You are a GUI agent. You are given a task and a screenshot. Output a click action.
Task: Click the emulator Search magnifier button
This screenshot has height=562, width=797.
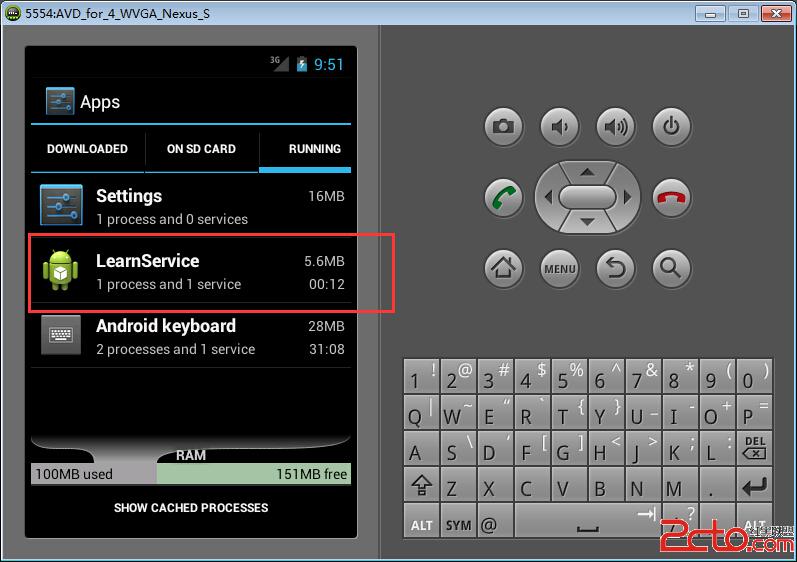pyautogui.click(x=671, y=268)
